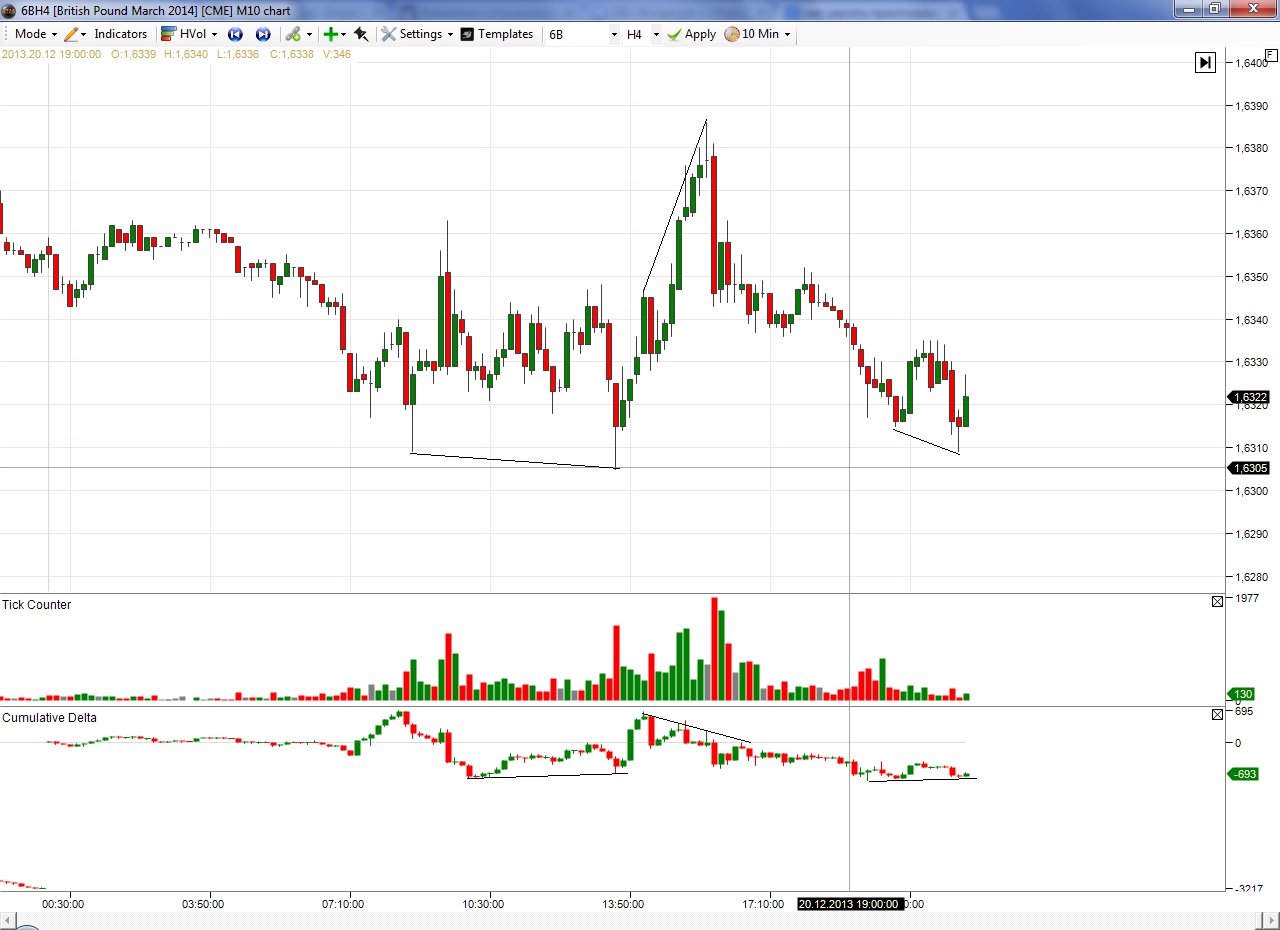
Task: Expand the green plus dropdown arrow
Action: point(344,34)
